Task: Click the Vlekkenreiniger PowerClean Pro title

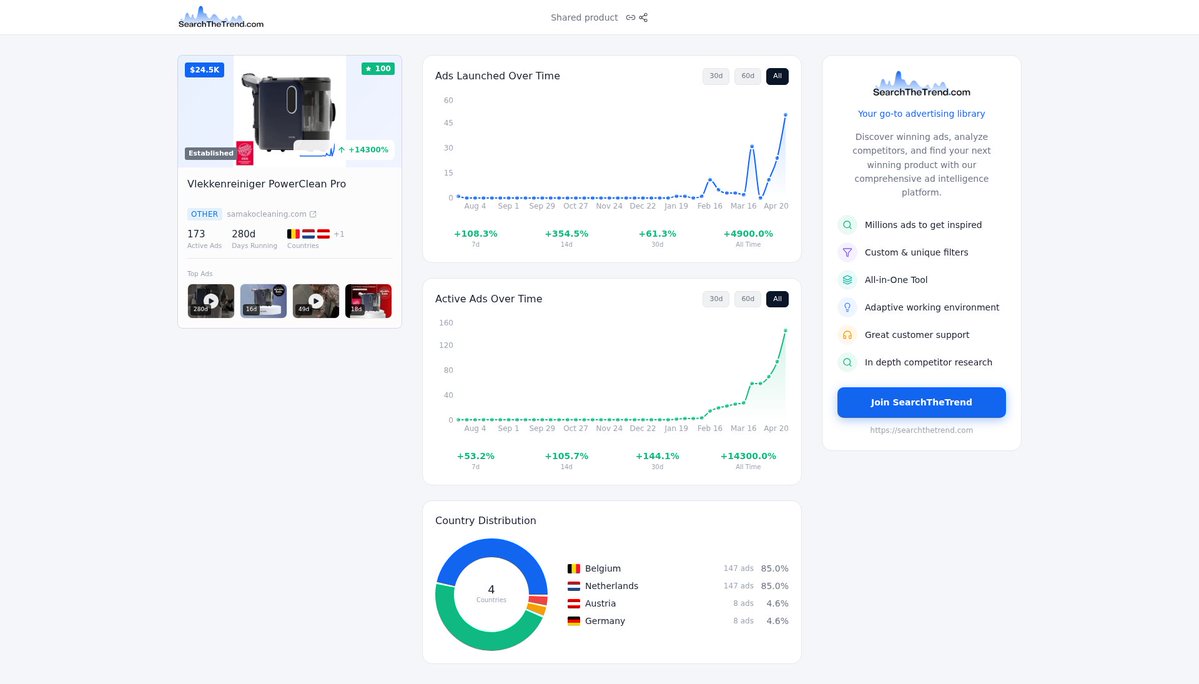Action: [x=266, y=184]
